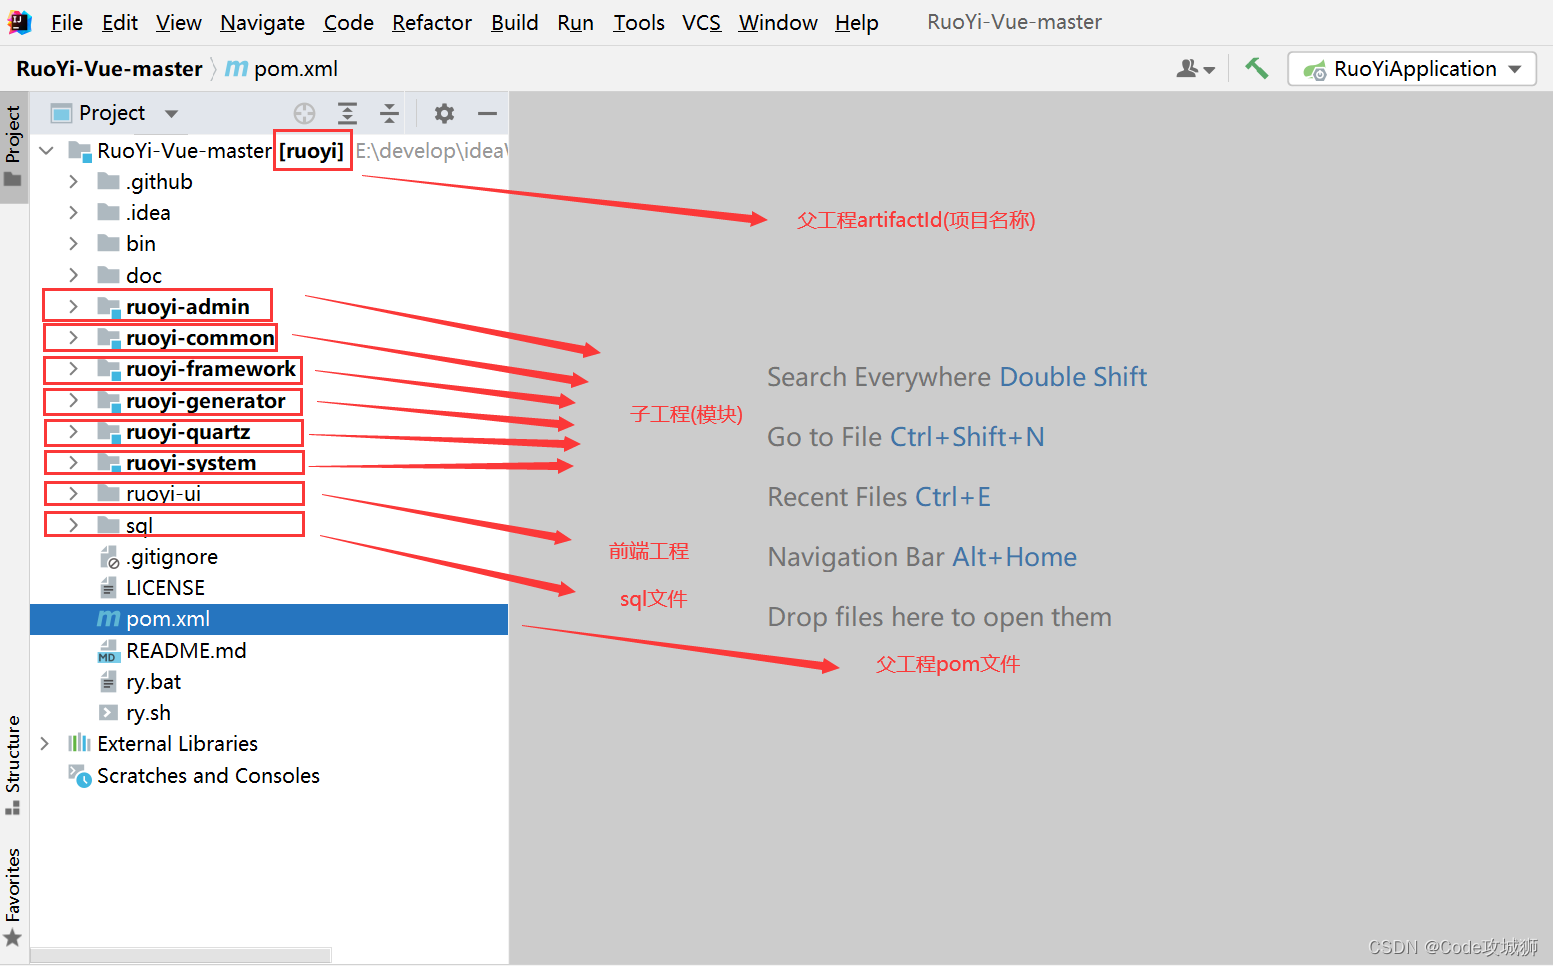The height and width of the screenshot is (966, 1553).
Task: Select README.md in the project tree
Action: (x=269, y=651)
